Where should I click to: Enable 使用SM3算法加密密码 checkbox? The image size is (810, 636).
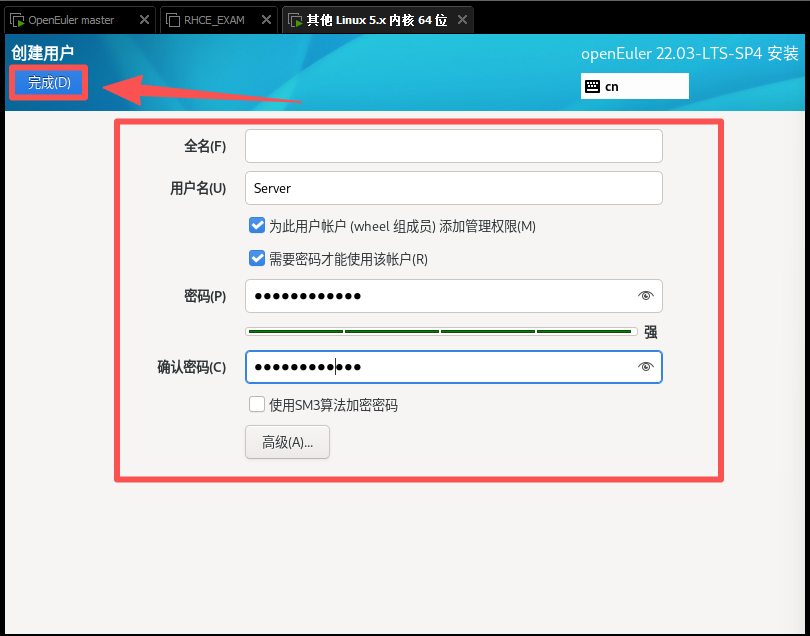point(257,405)
